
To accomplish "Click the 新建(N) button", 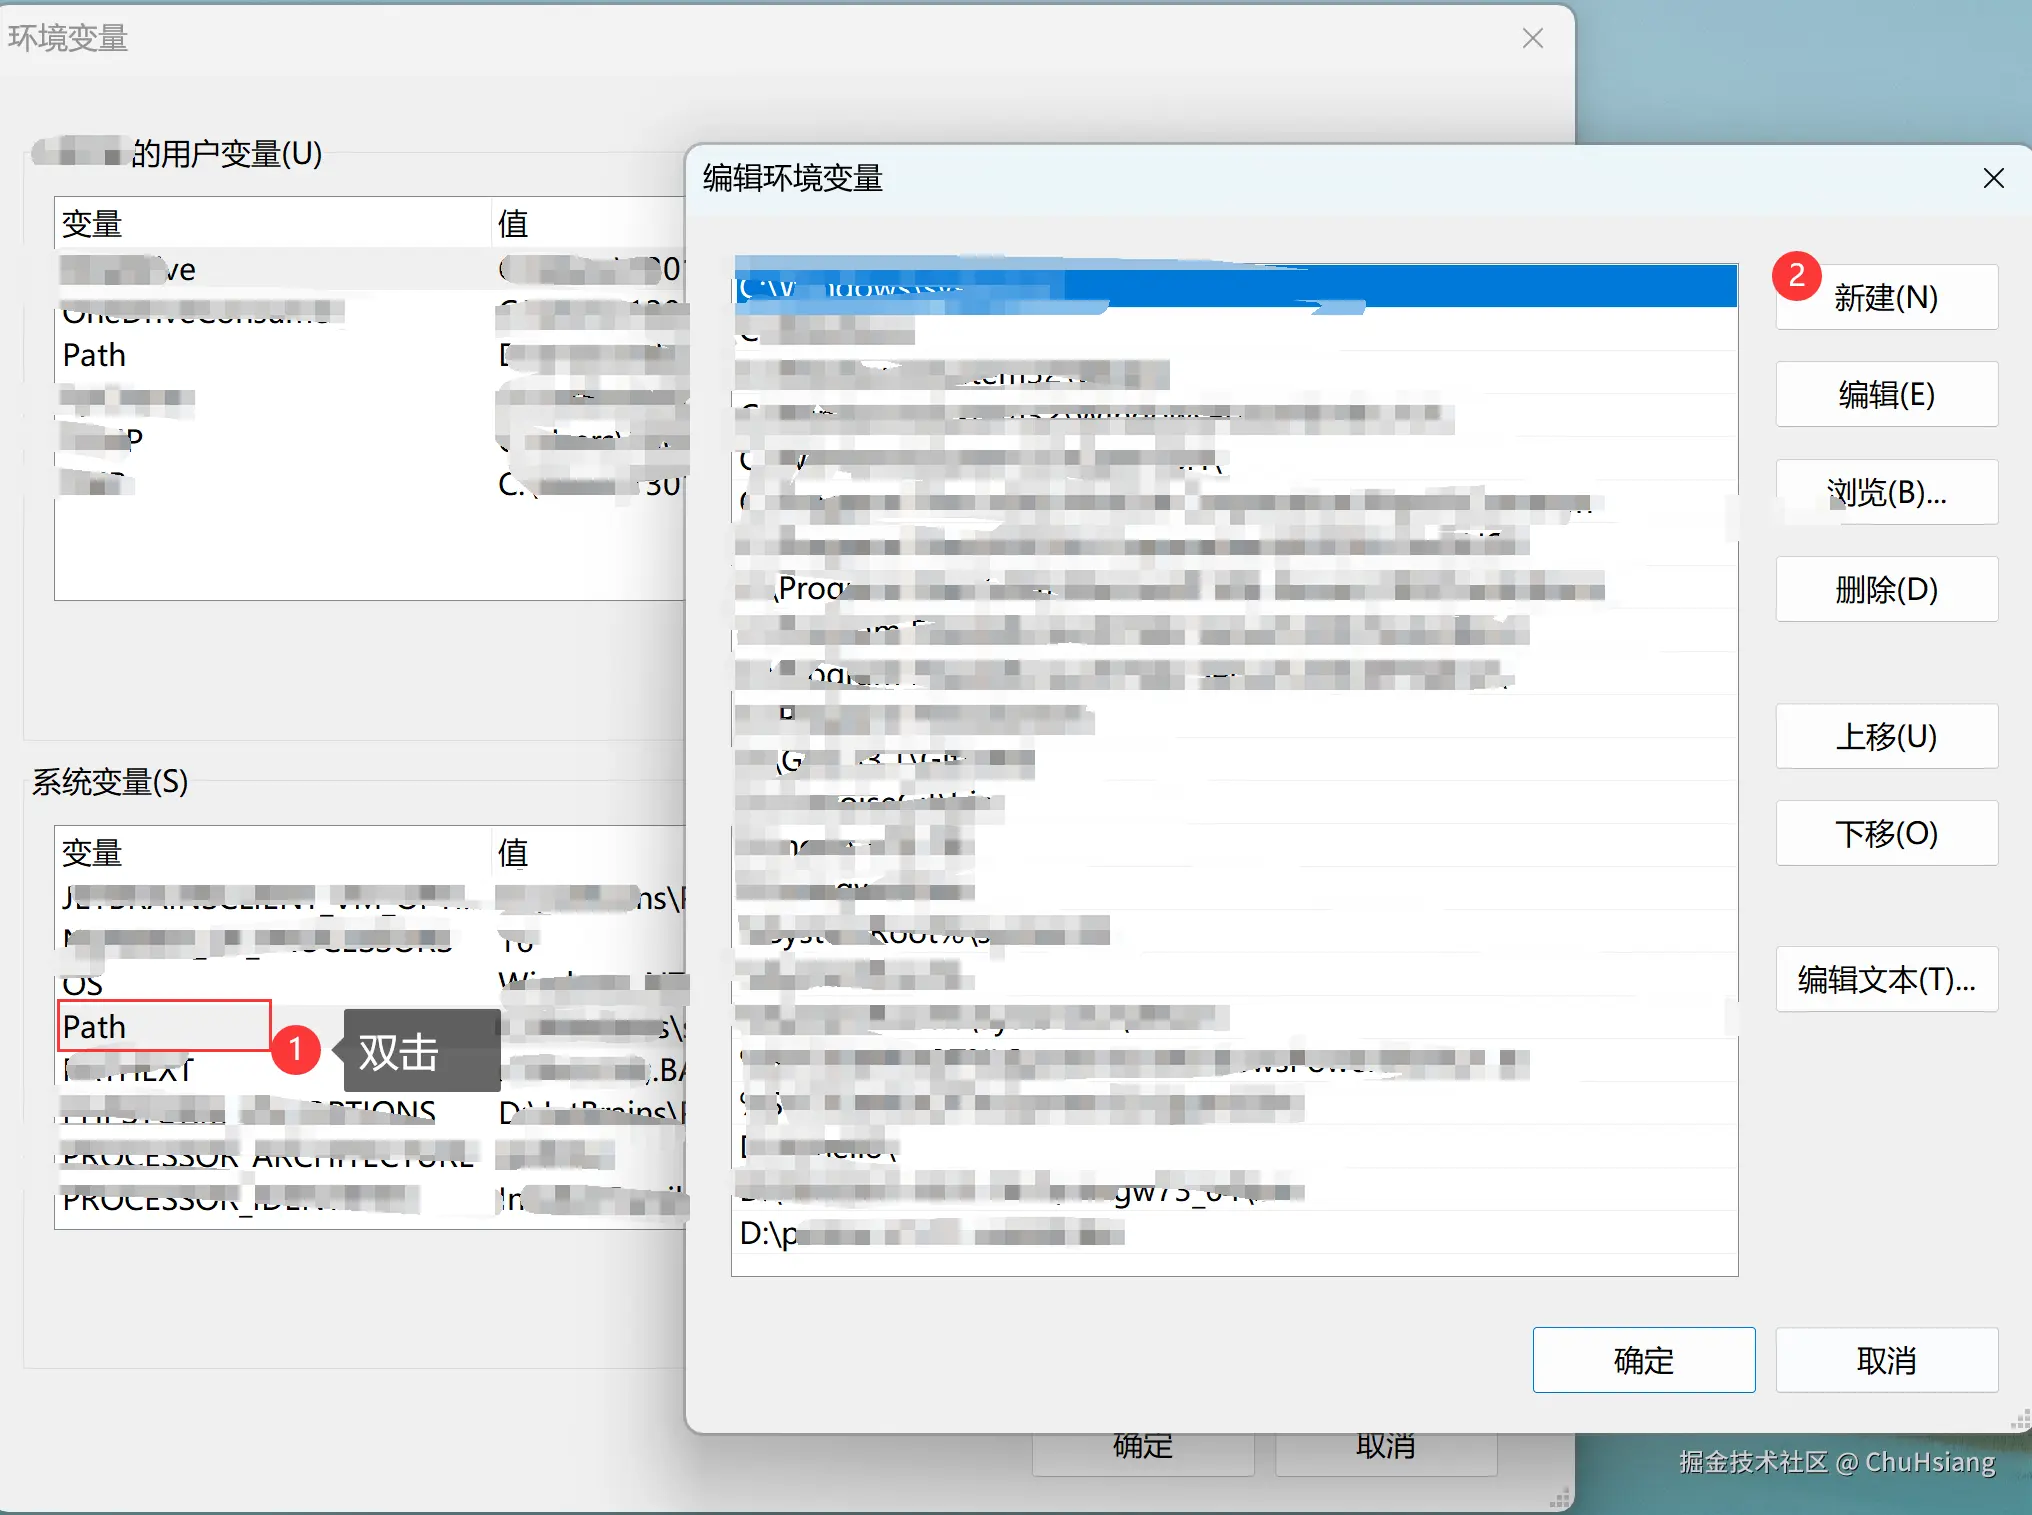I will 1886,297.
